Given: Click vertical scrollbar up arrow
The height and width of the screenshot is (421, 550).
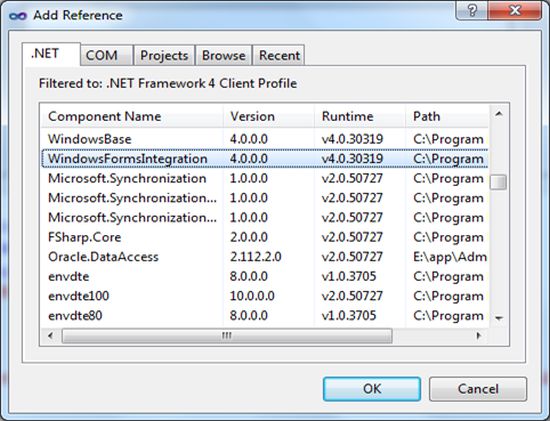Looking at the screenshot, I should (498, 114).
